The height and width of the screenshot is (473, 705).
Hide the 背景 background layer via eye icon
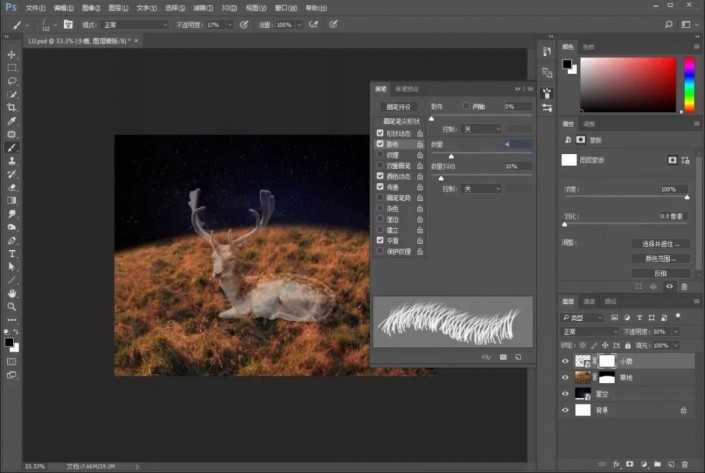coord(566,410)
